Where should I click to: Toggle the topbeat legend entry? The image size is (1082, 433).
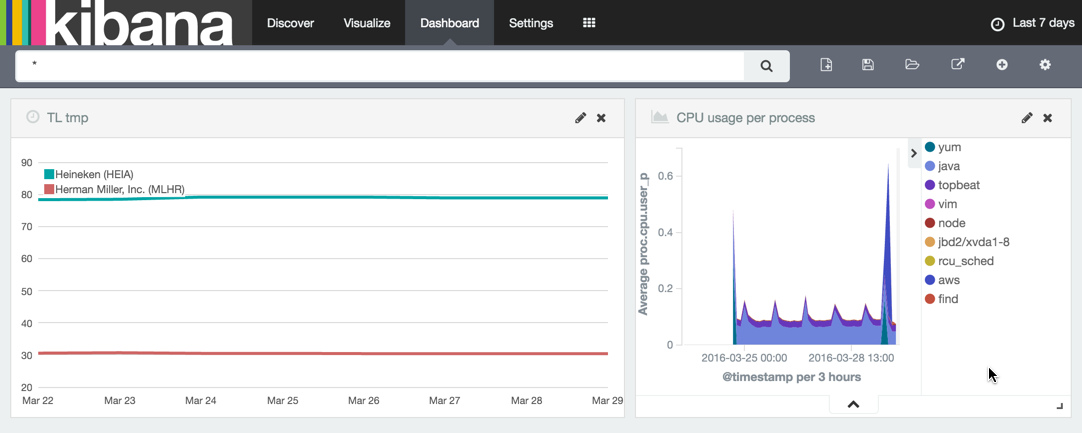(956, 185)
